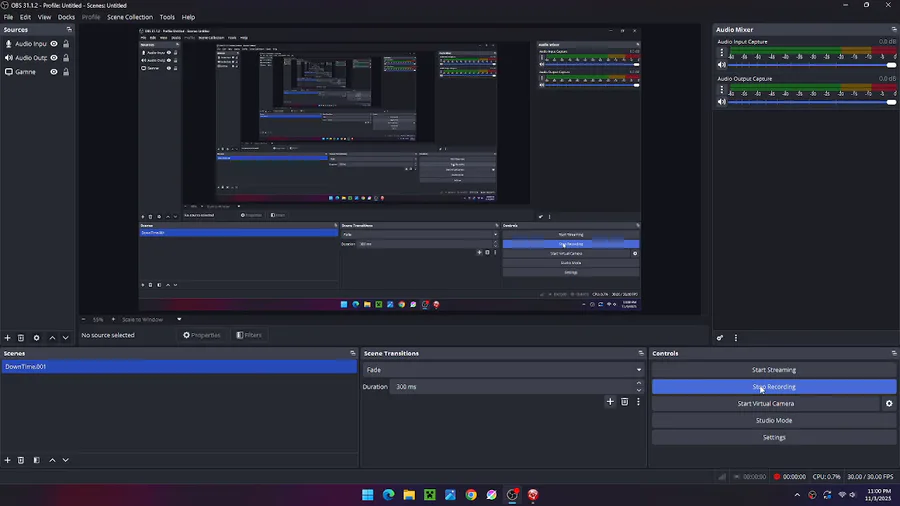Viewport: 900px width, 506px height.
Task: Decrease transition duration with down arrow
Action: 639,390
